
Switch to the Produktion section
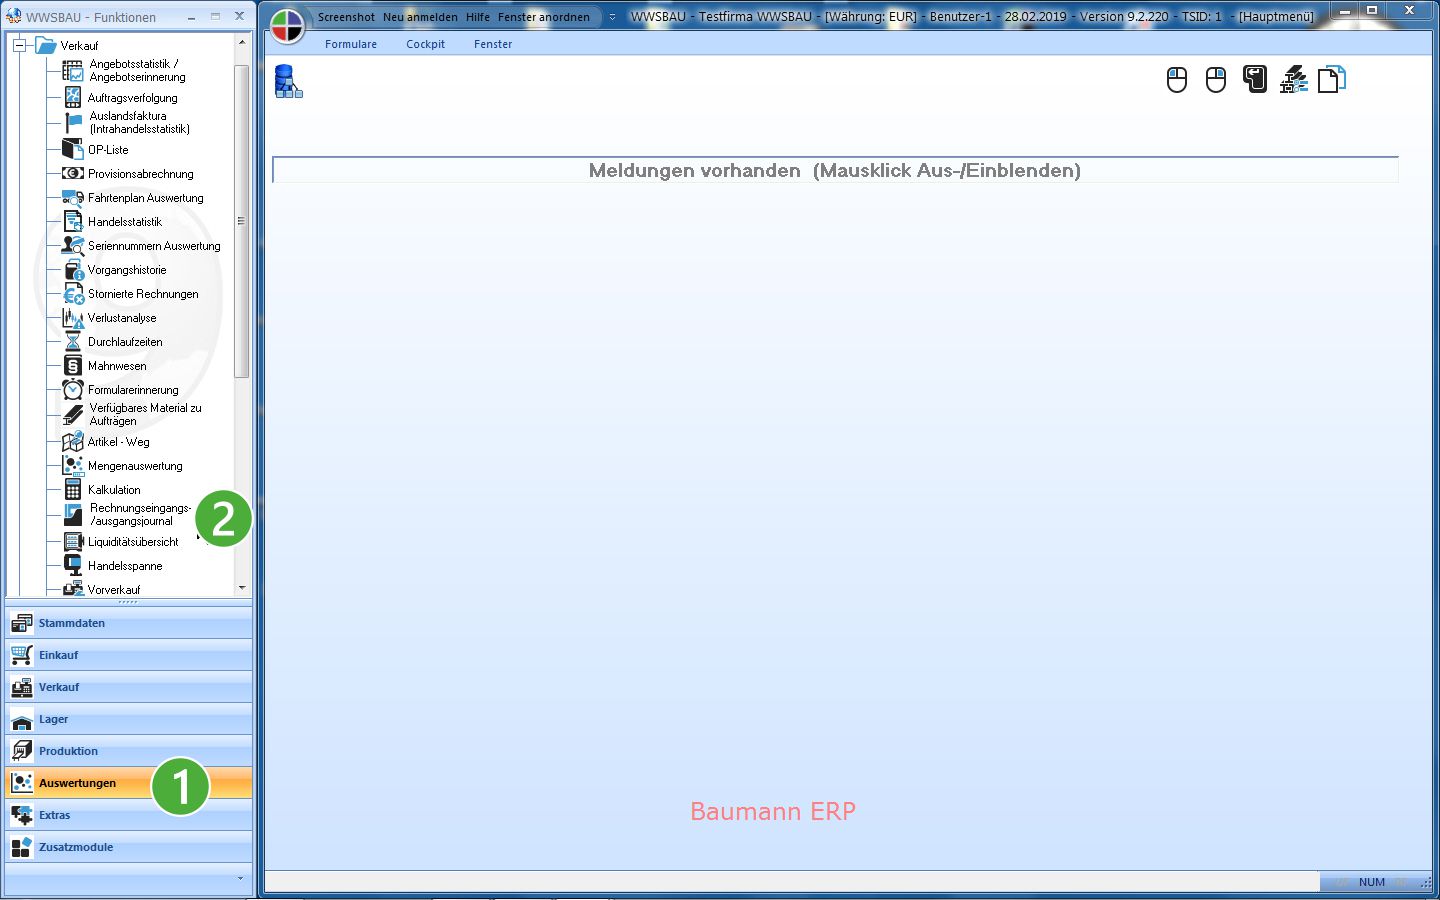coord(129,751)
